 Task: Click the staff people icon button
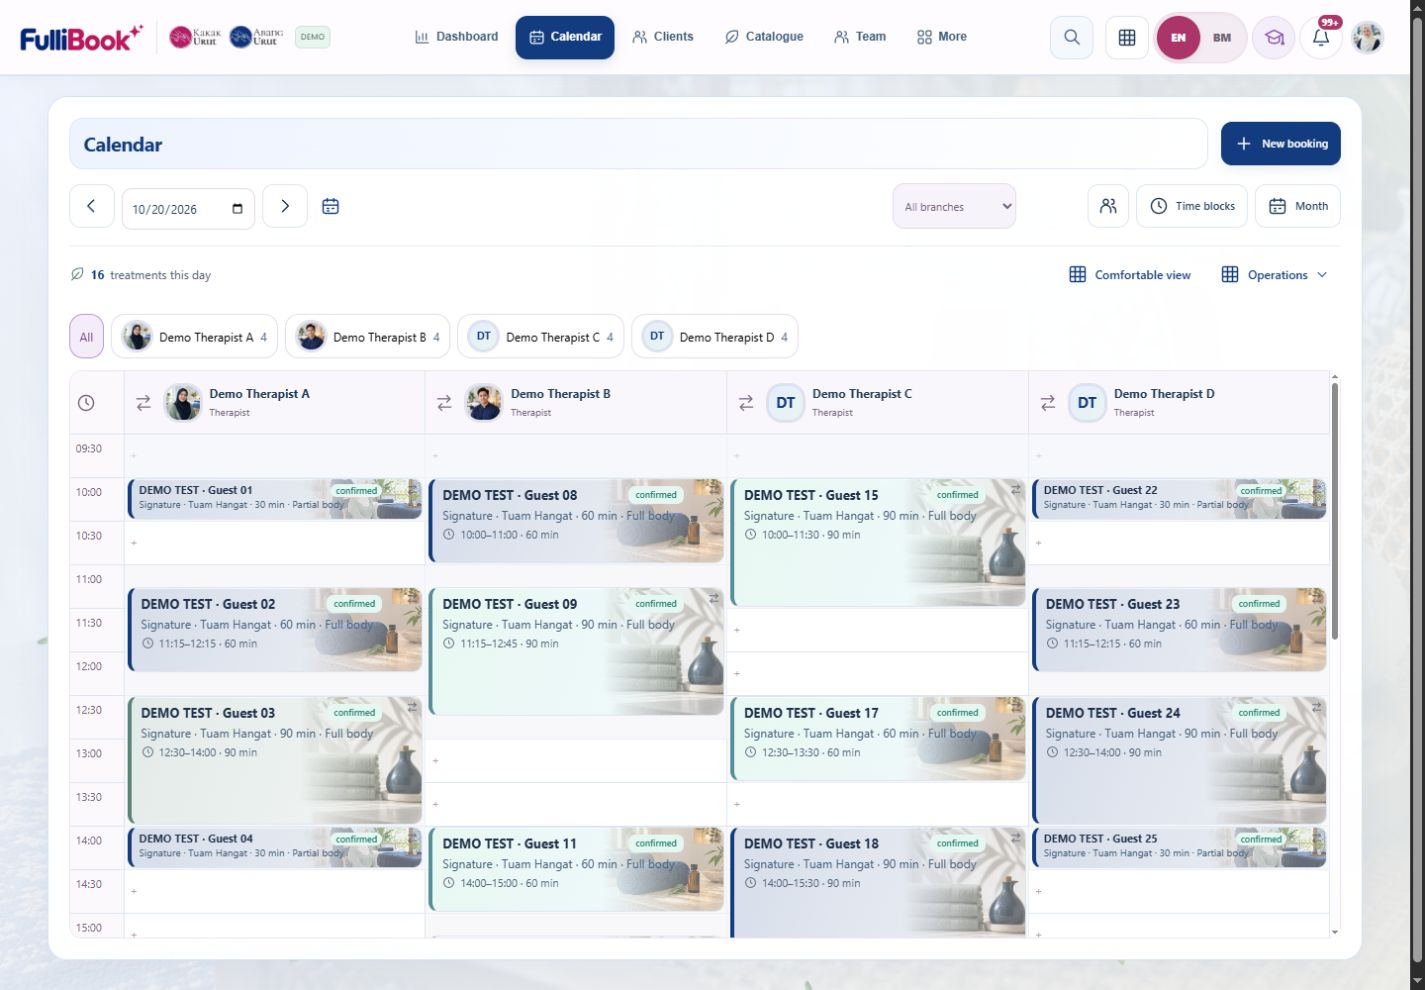pyautogui.click(x=1108, y=206)
